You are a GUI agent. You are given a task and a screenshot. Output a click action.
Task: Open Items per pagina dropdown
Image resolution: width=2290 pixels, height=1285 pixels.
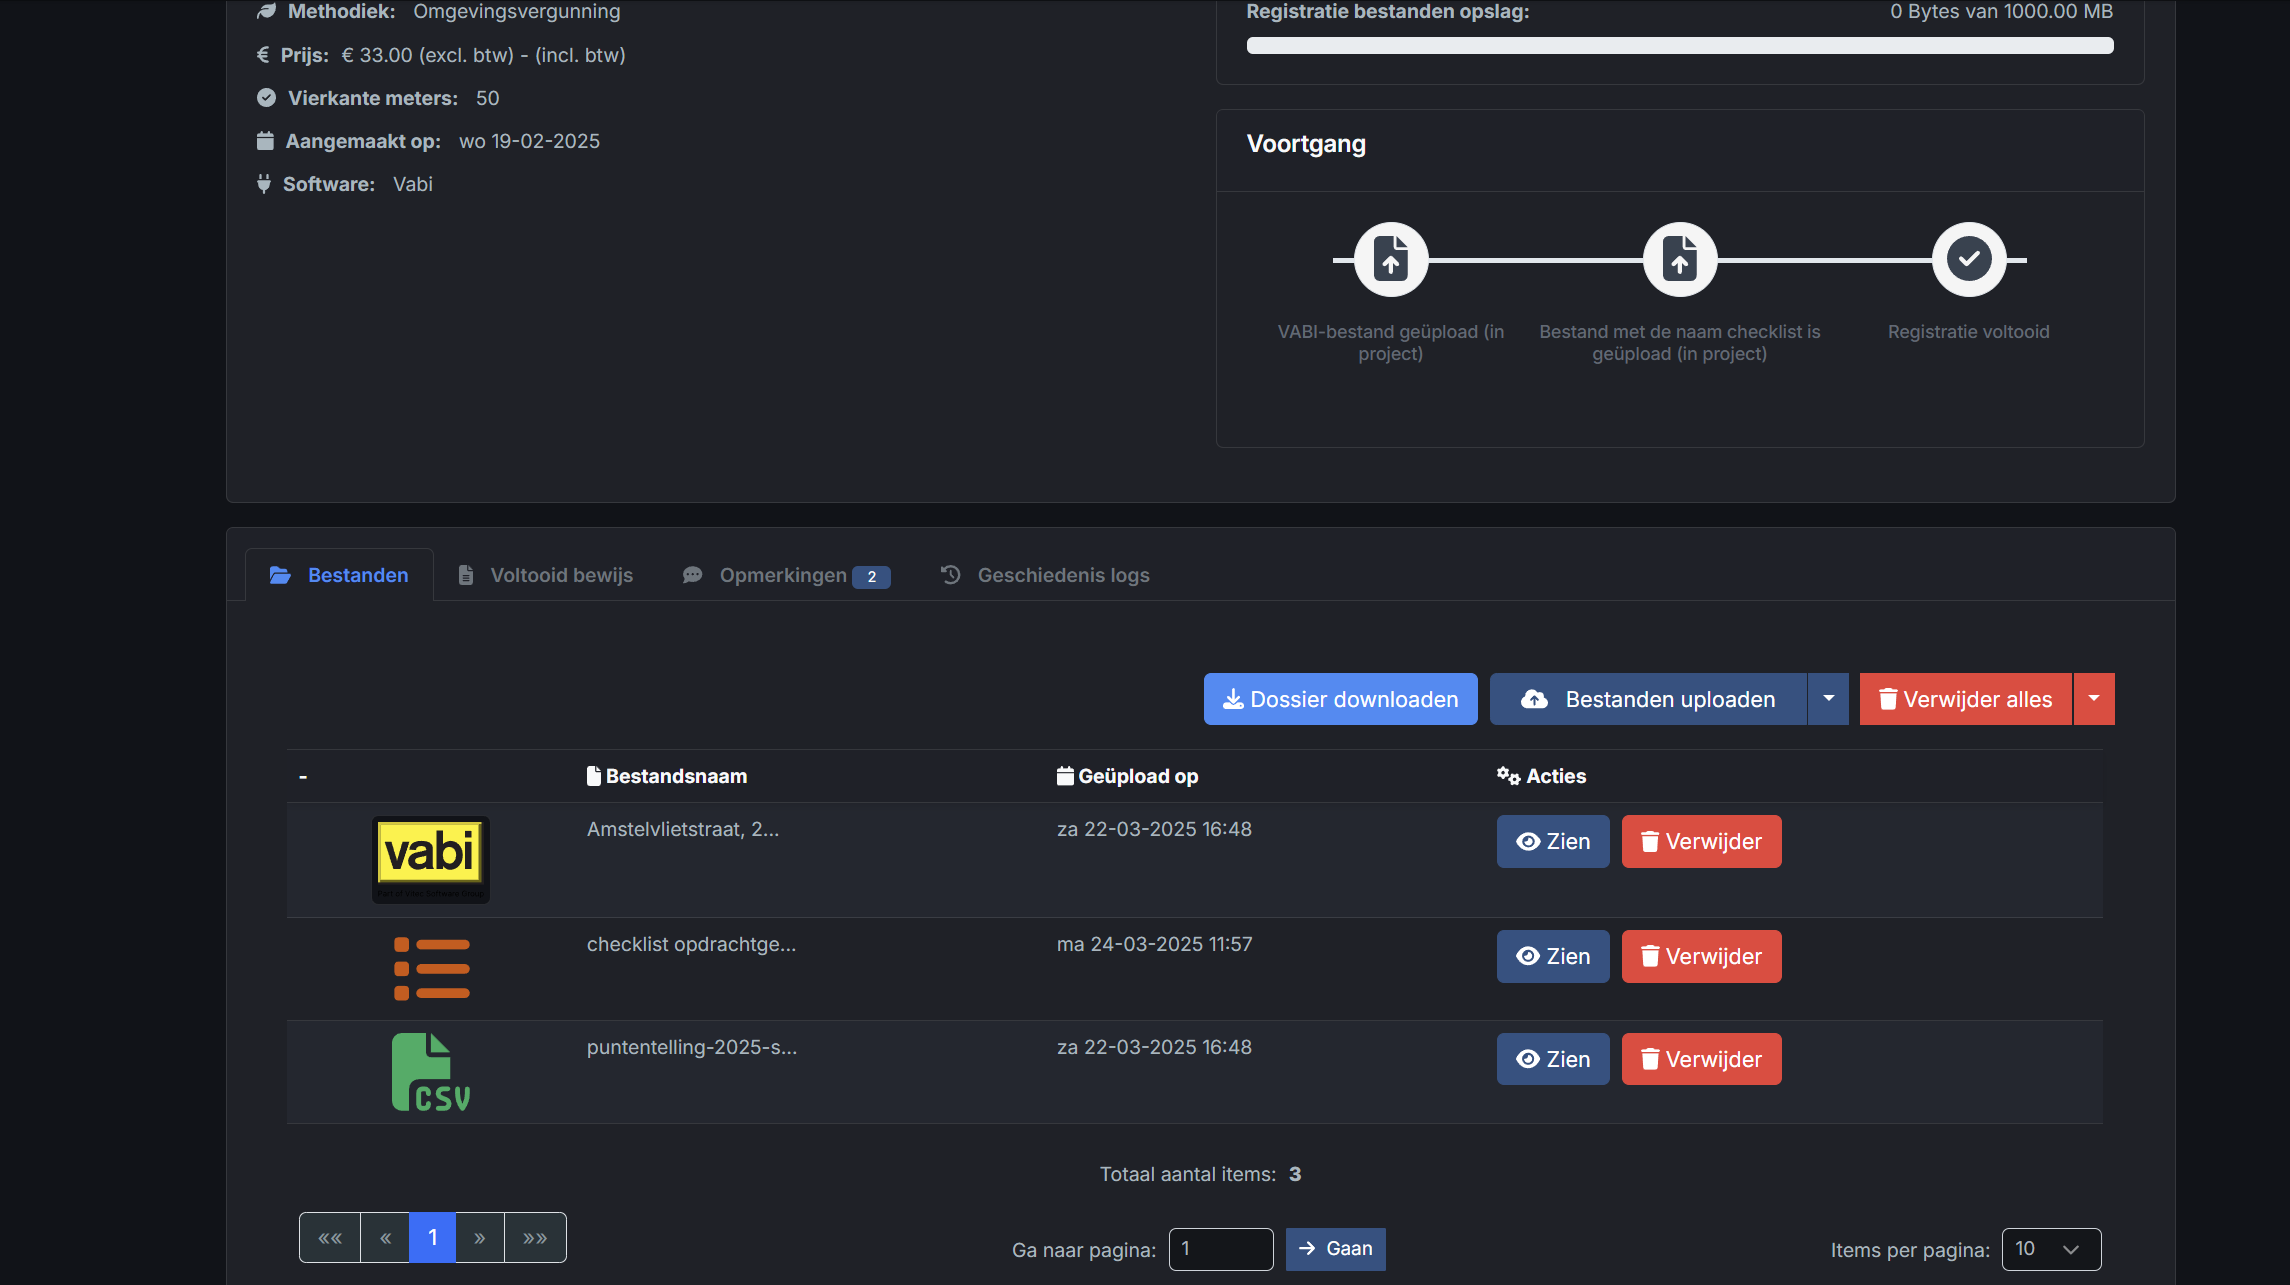coord(2051,1249)
